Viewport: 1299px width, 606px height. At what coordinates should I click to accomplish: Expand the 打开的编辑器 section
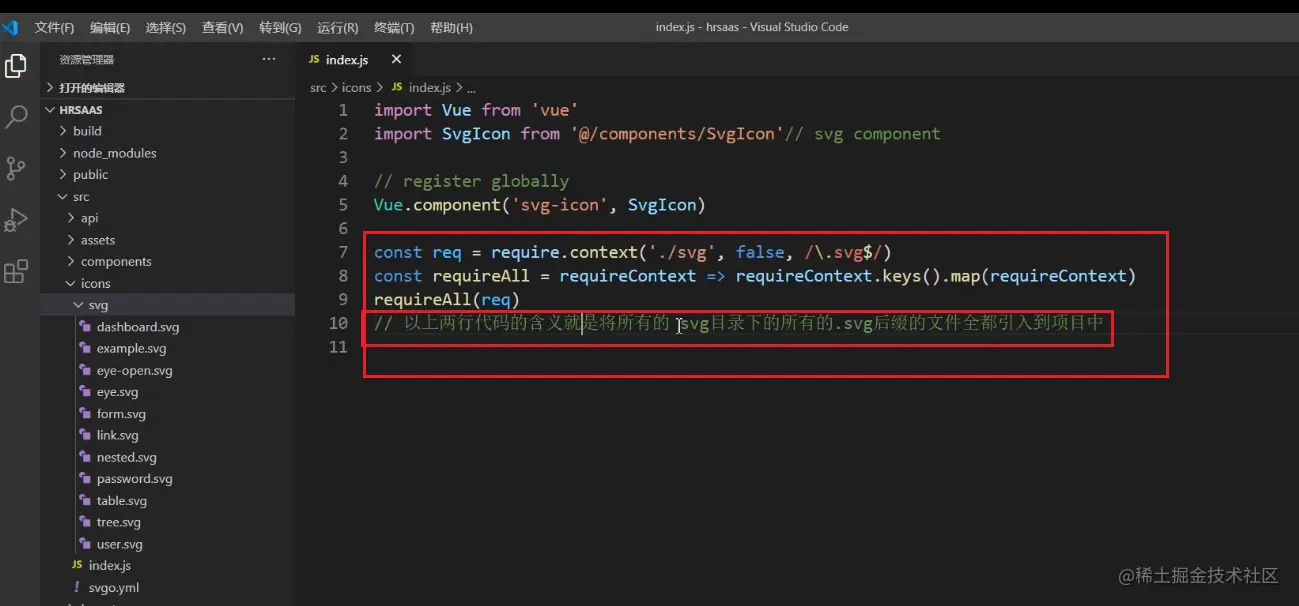[x=168, y=88]
